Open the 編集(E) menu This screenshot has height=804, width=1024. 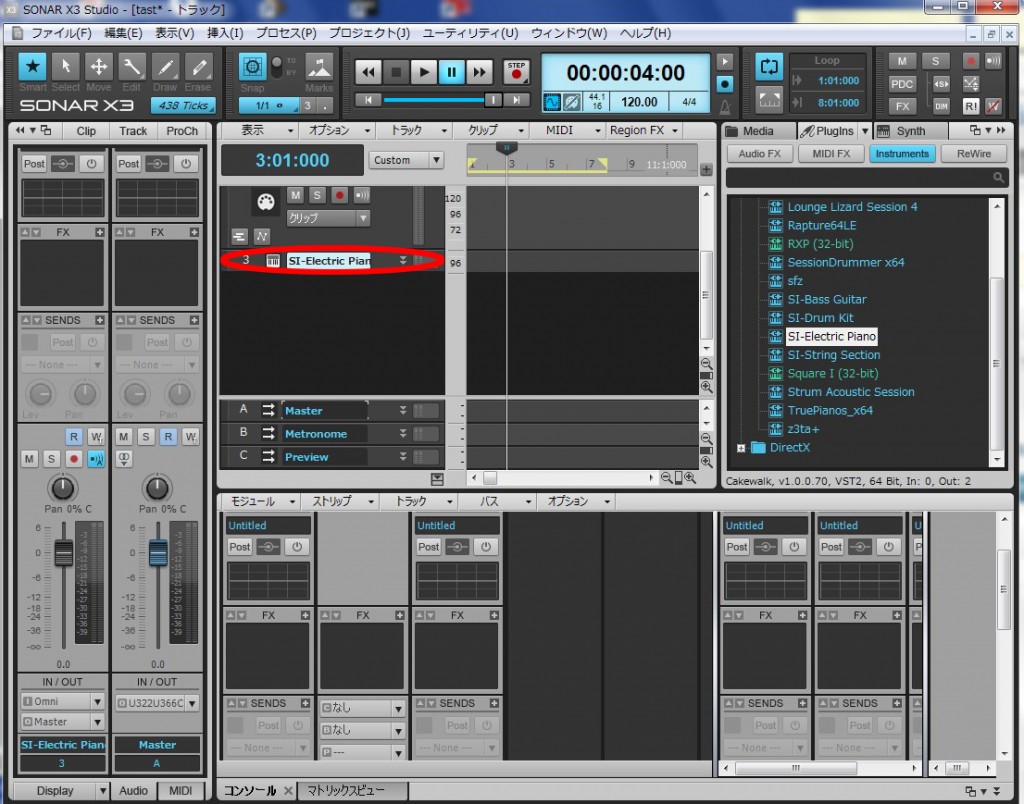pos(123,33)
